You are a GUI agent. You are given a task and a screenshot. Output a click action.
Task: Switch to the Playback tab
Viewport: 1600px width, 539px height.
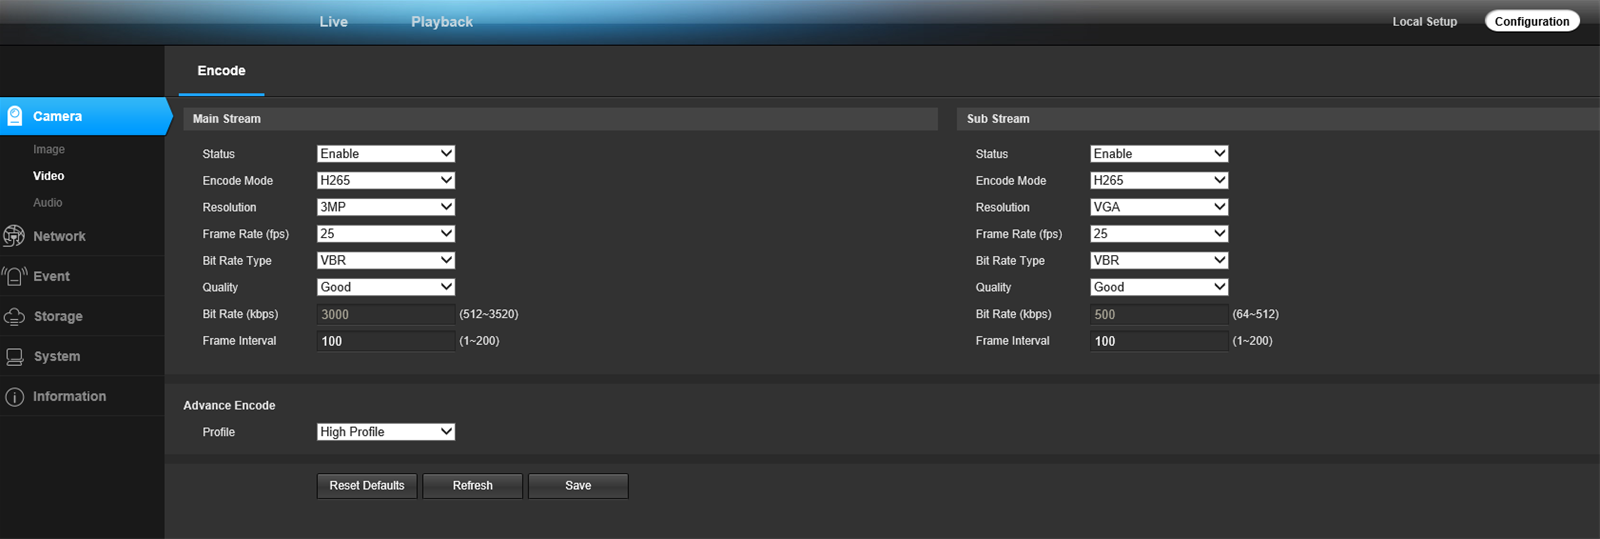tap(442, 21)
